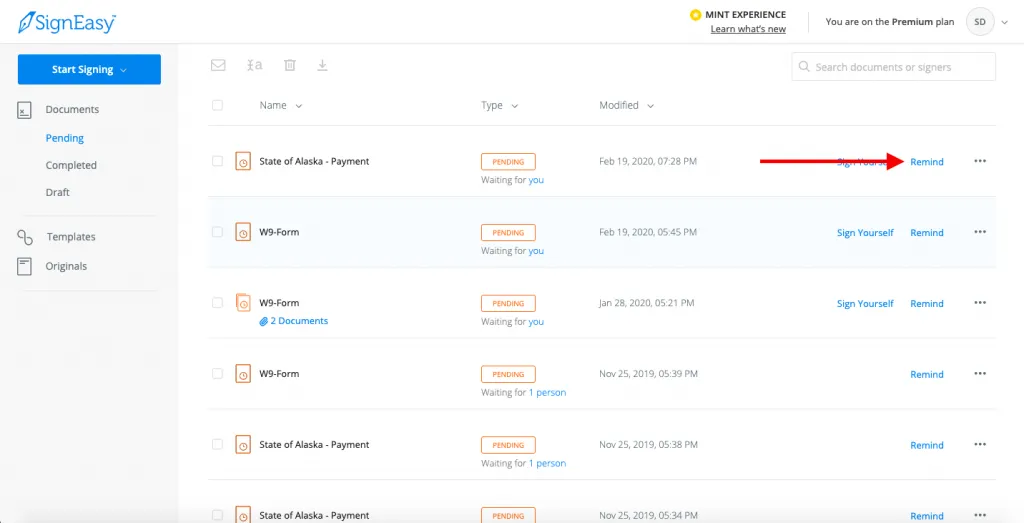Viewport: 1024px width, 523px height.
Task: Click the SignEasy logo
Action: point(67,23)
